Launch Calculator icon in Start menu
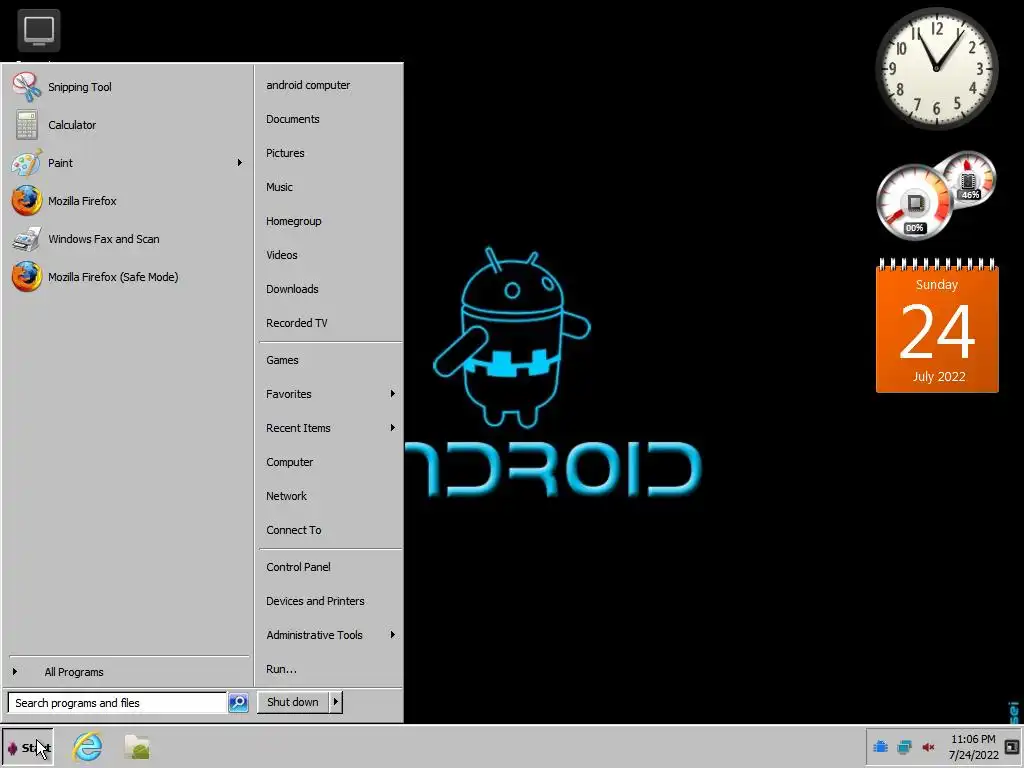 (x=27, y=125)
